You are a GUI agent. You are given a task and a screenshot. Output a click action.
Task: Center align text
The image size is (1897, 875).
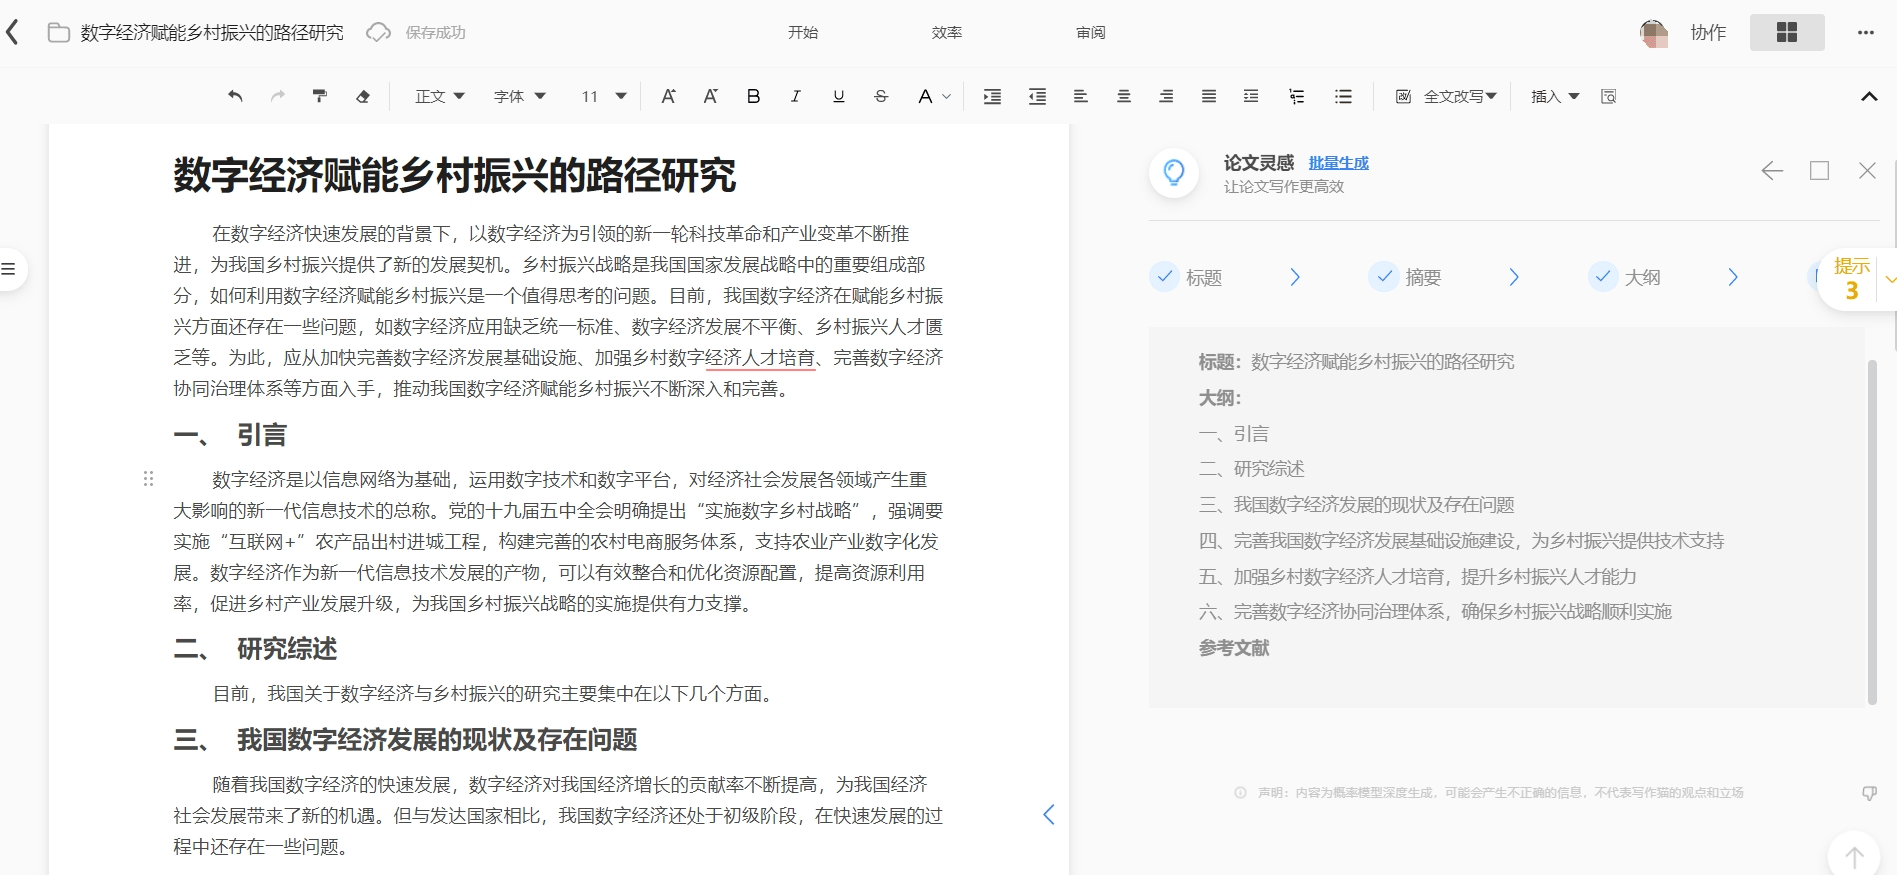point(1124,96)
